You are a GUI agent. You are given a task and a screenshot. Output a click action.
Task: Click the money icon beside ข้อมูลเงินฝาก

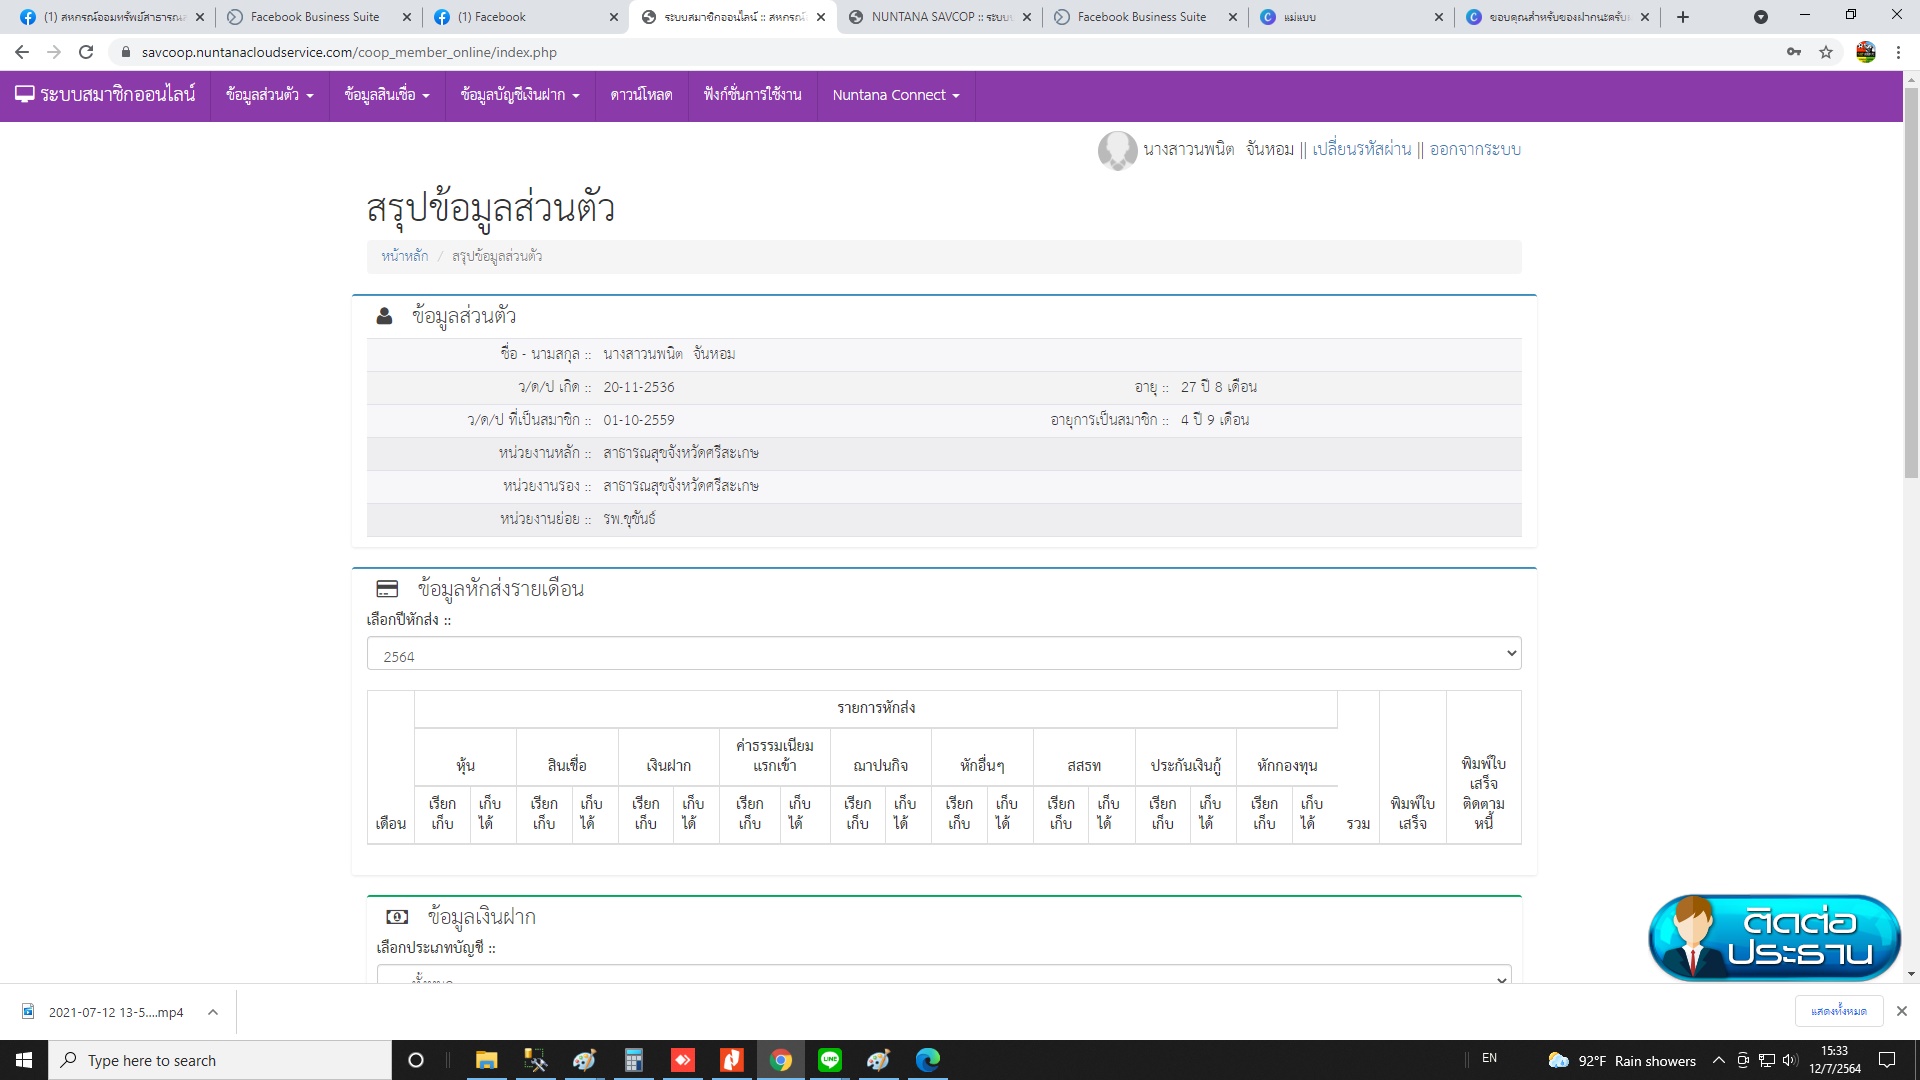[397, 916]
